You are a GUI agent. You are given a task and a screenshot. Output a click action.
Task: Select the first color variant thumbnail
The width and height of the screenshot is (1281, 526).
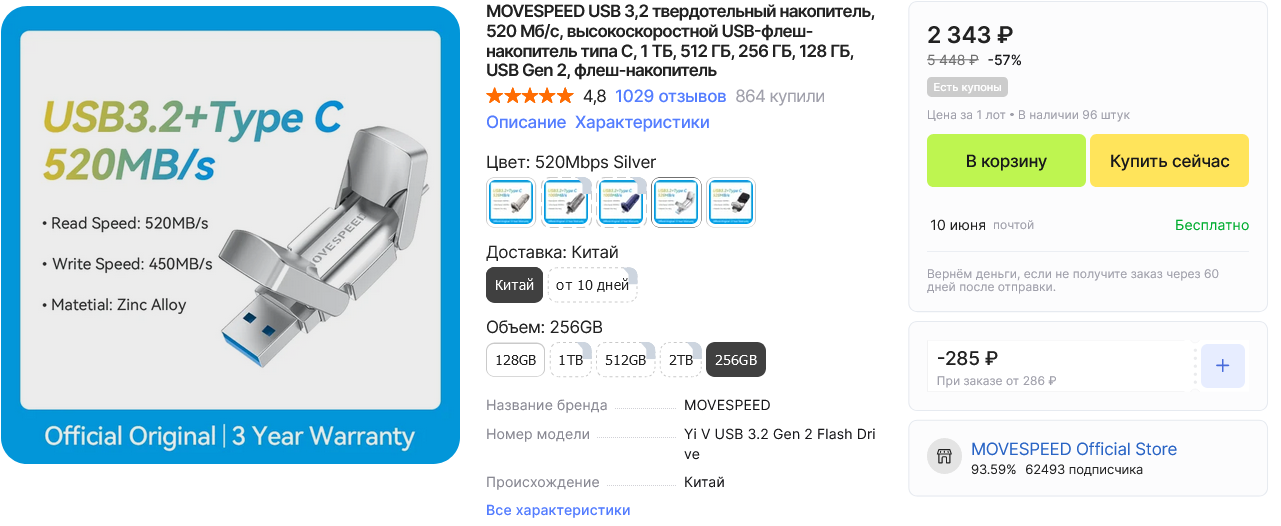[511, 202]
